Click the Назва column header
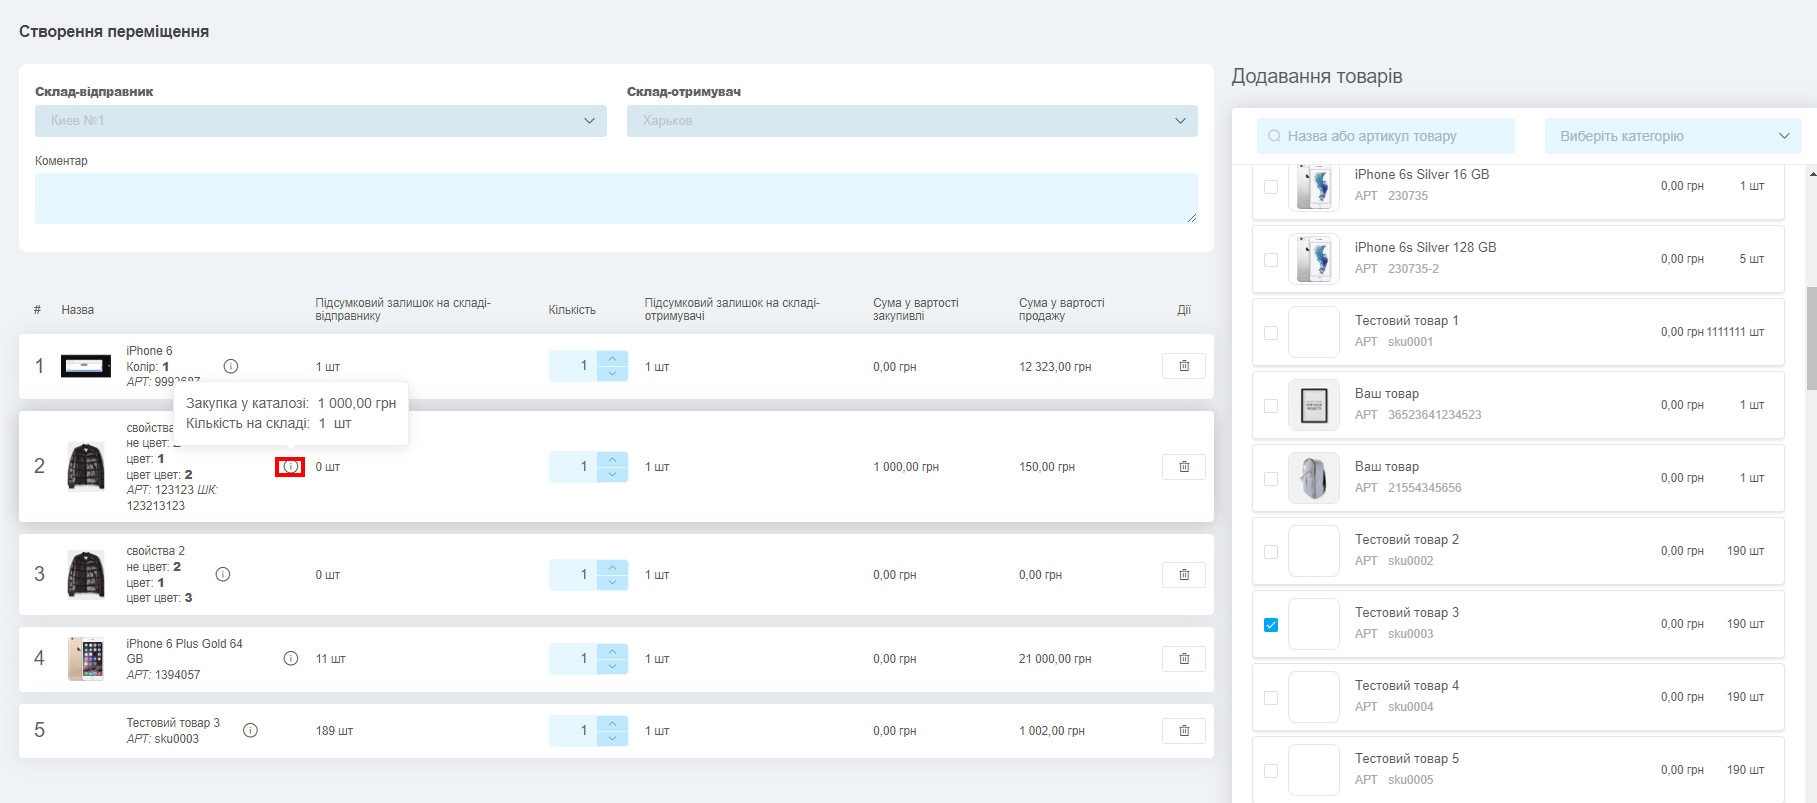This screenshot has width=1817, height=803. [78, 310]
